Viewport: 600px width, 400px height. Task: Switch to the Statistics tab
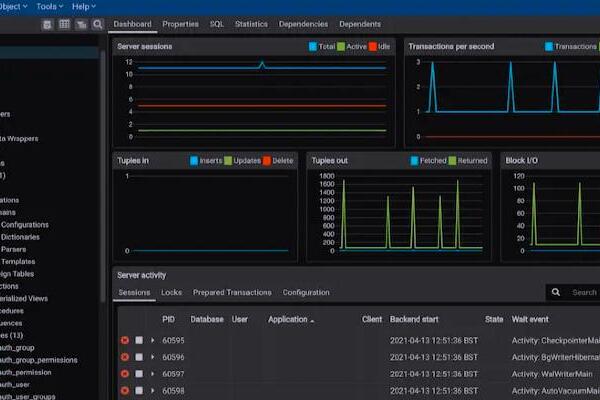coord(251,23)
